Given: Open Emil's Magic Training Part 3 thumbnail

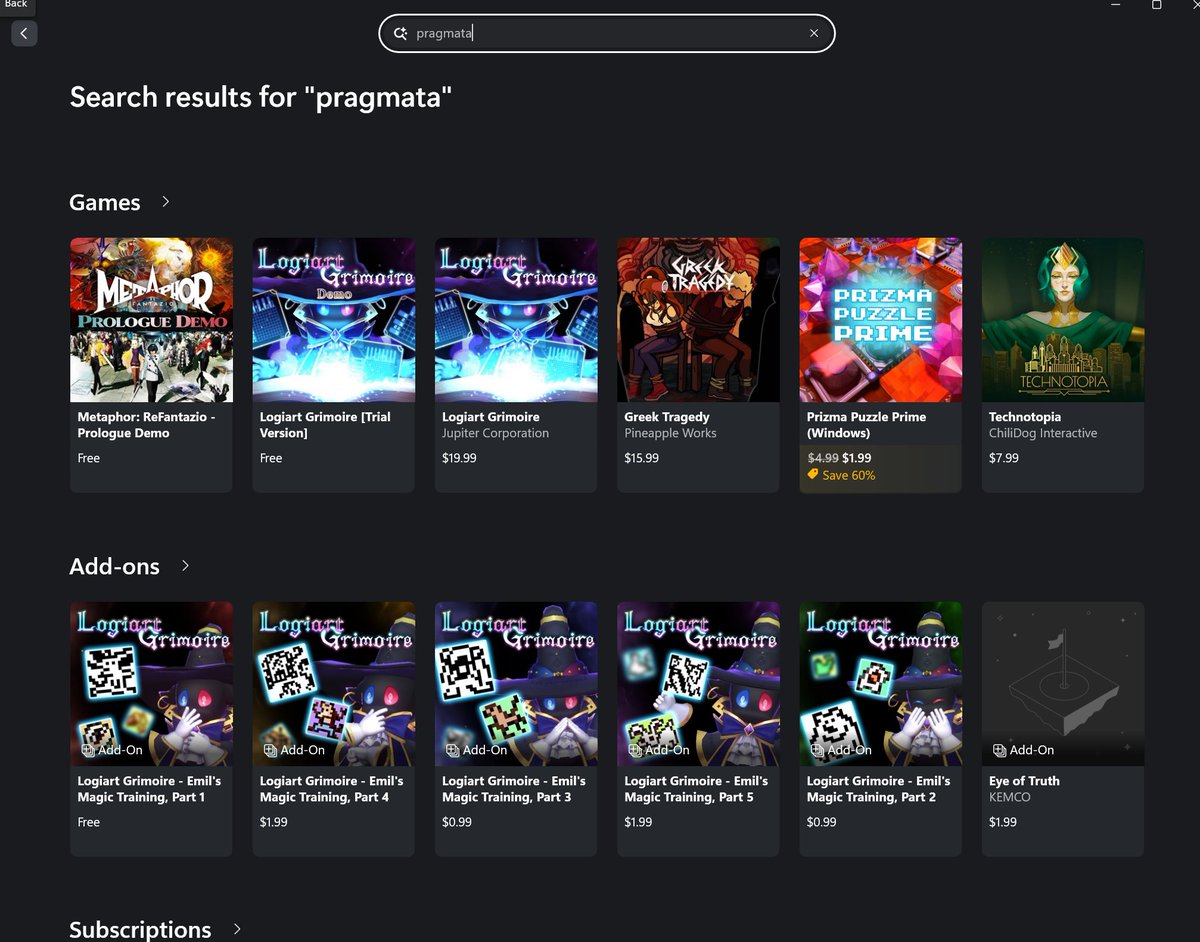Looking at the screenshot, I should 516,684.
